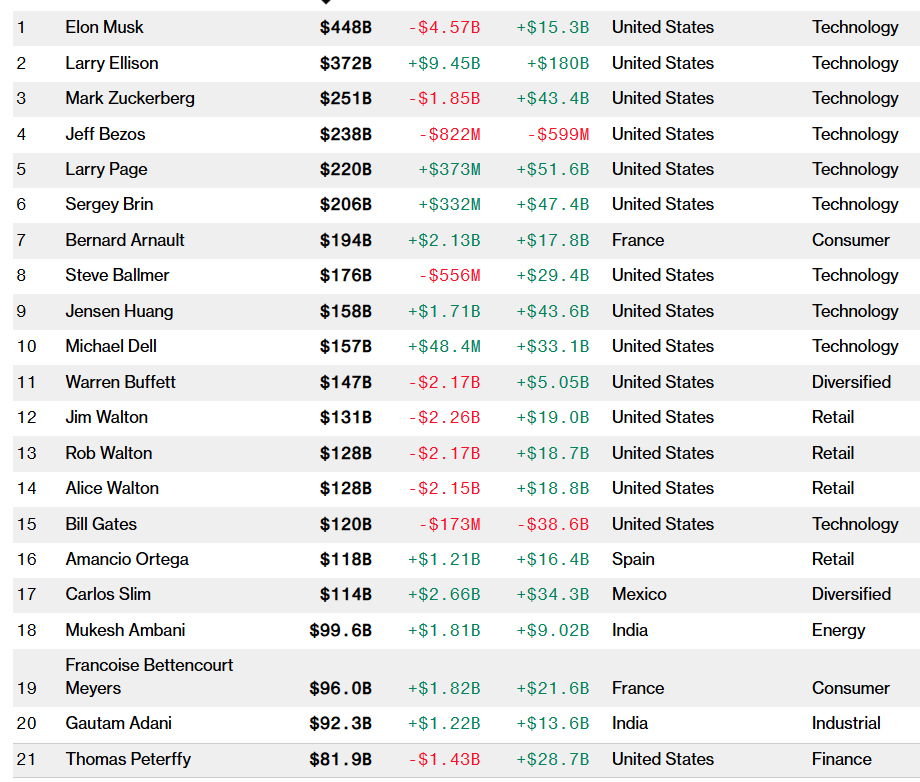Click the sort arrow above net worth column

326,3
